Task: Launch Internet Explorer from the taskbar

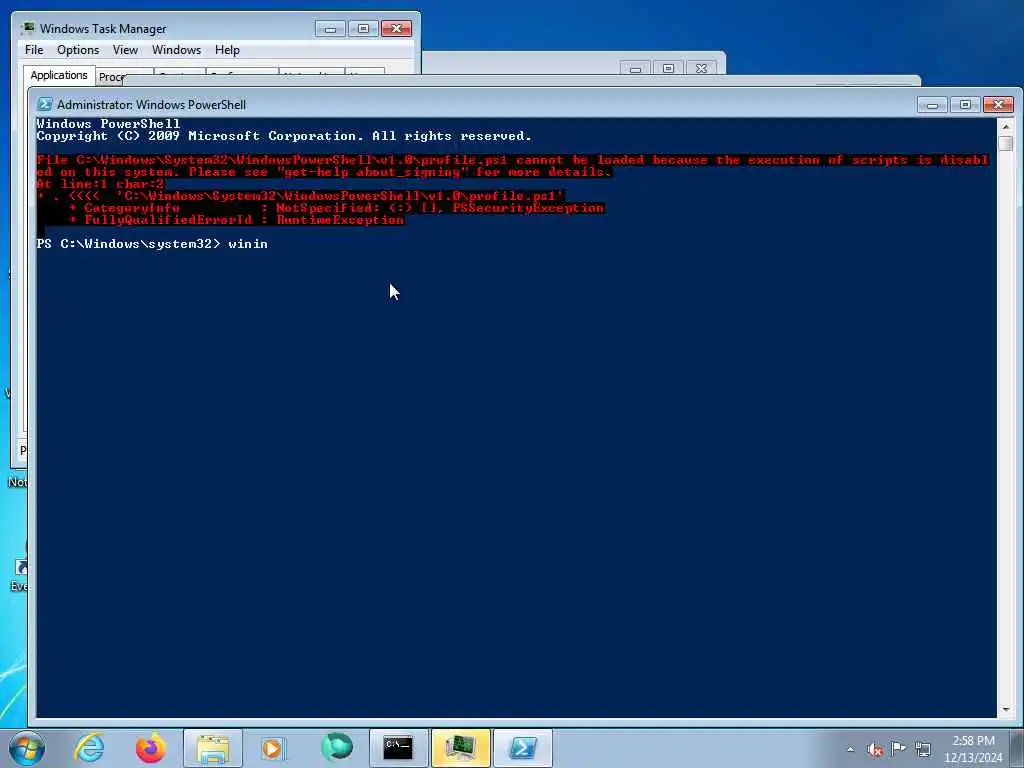Action: click(x=89, y=748)
